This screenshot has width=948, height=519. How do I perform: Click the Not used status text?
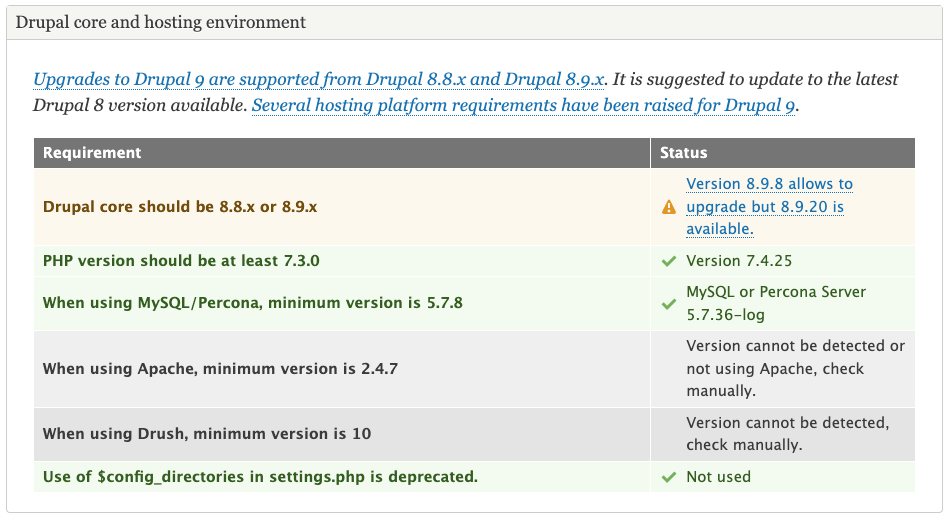coord(718,477)
